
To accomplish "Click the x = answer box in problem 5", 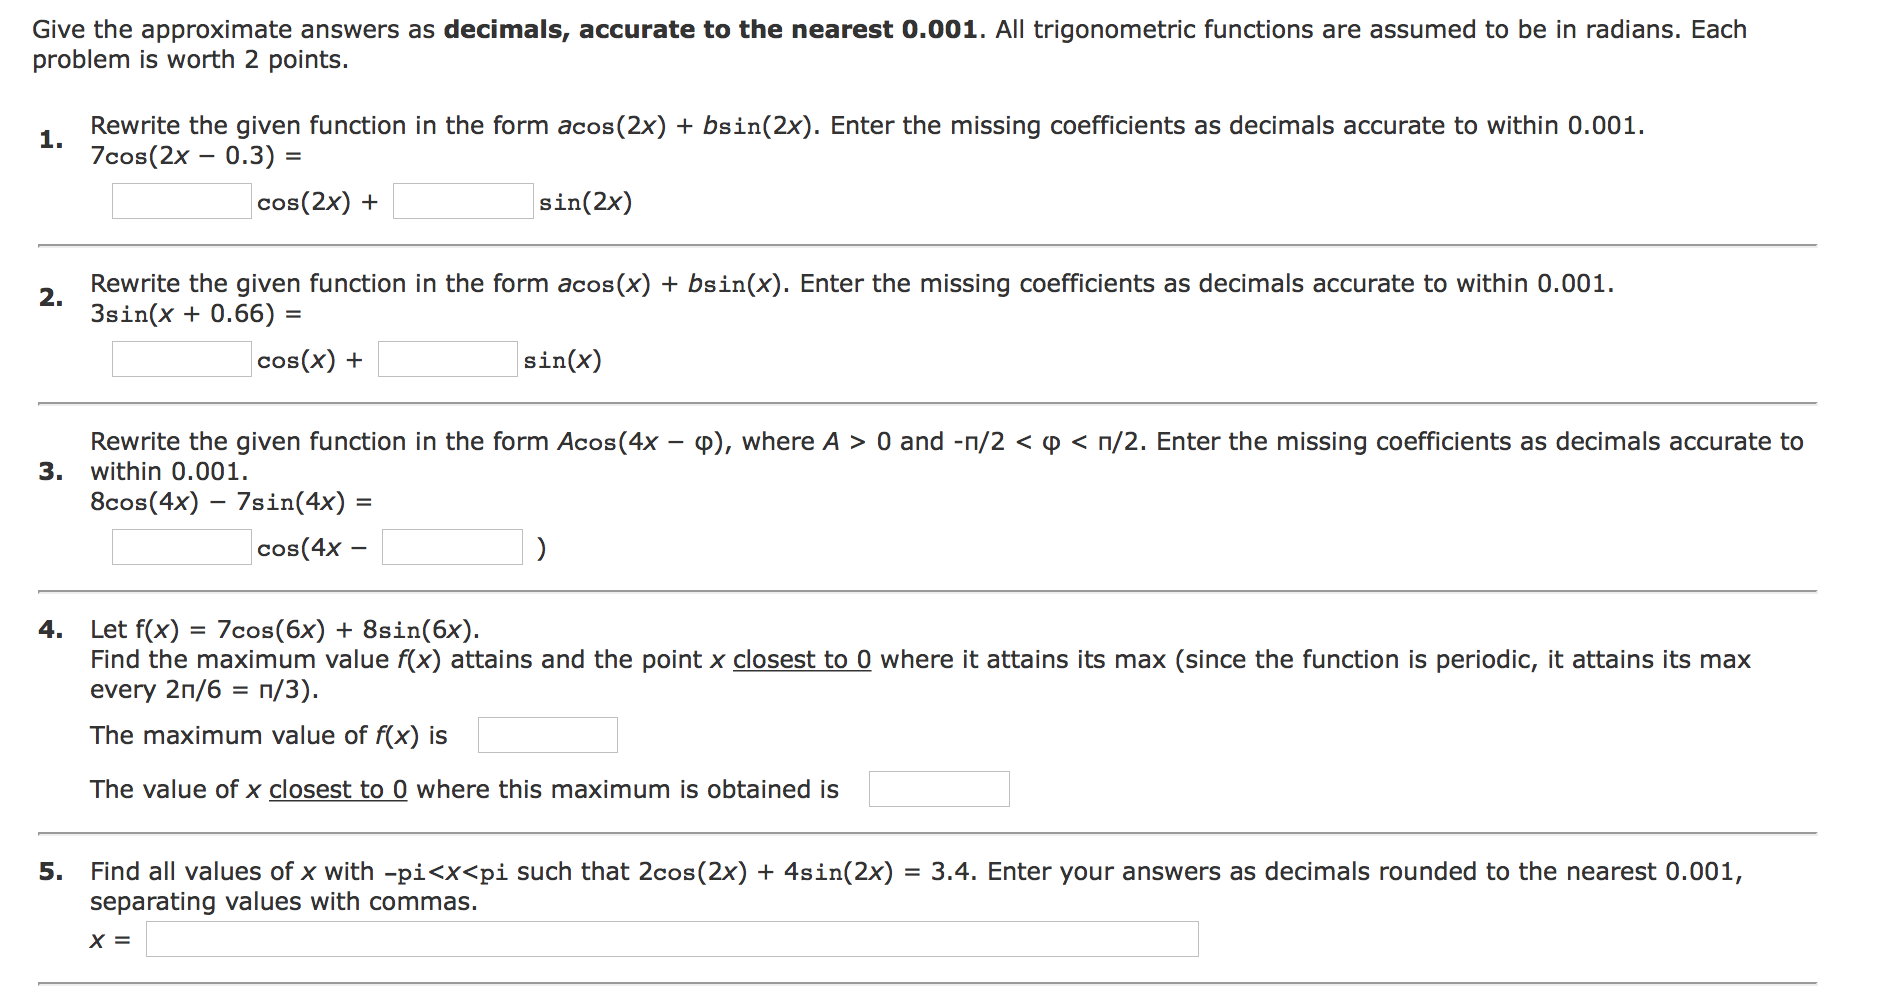I will tap(672, 939).
